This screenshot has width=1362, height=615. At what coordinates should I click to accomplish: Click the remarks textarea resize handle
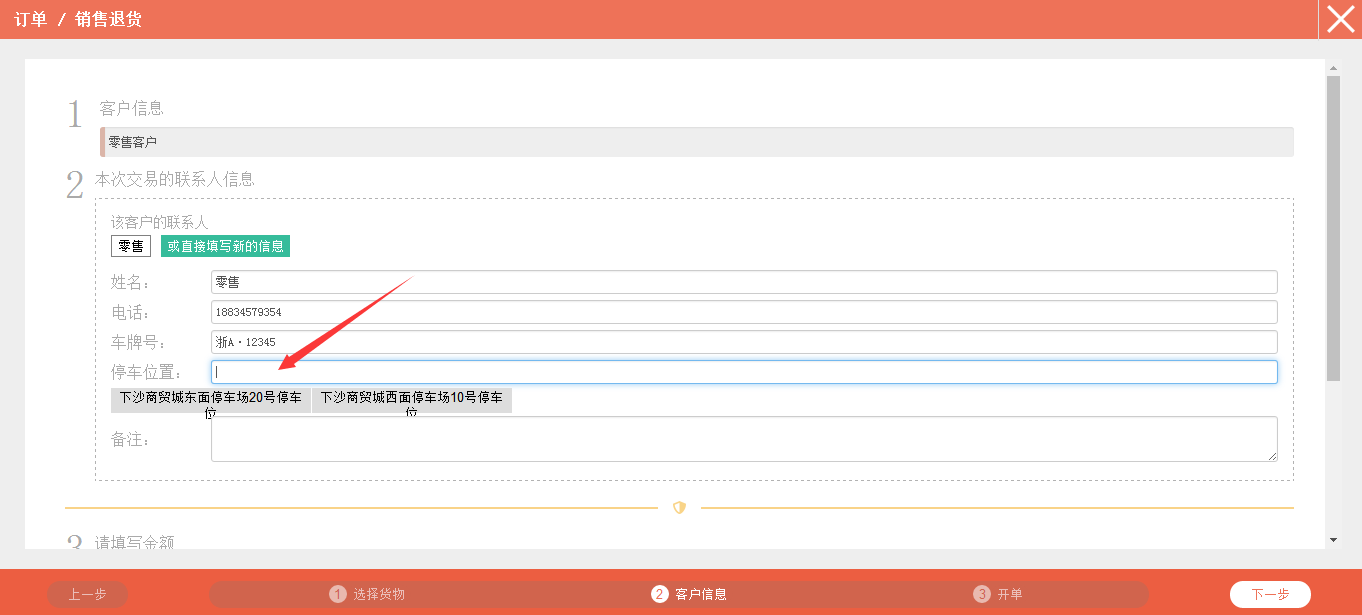(1272, 456)
